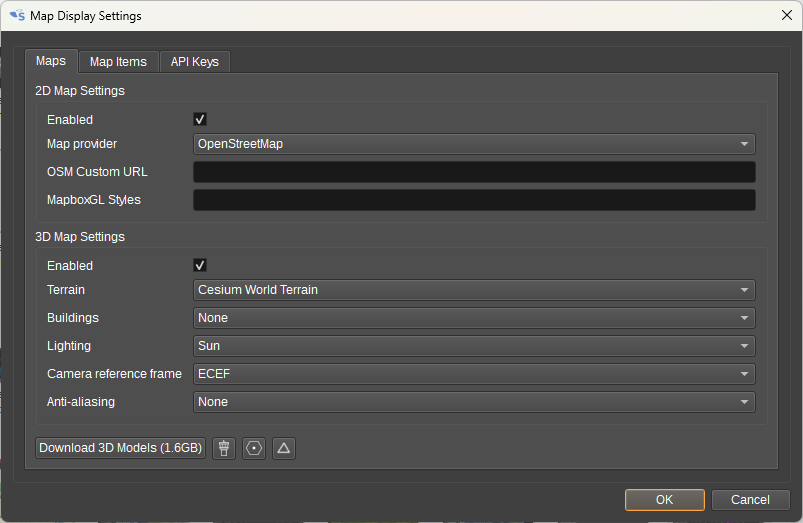Click the app logo in title bar

17,16
